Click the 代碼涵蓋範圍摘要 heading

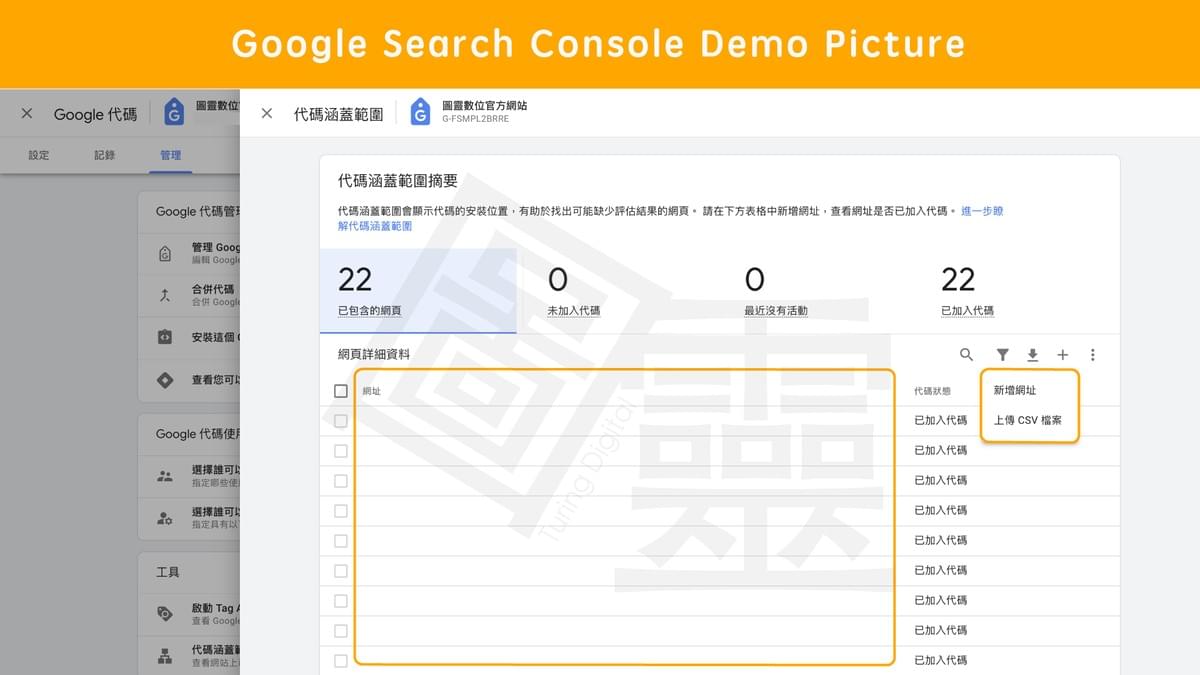[x=398, y=181]
